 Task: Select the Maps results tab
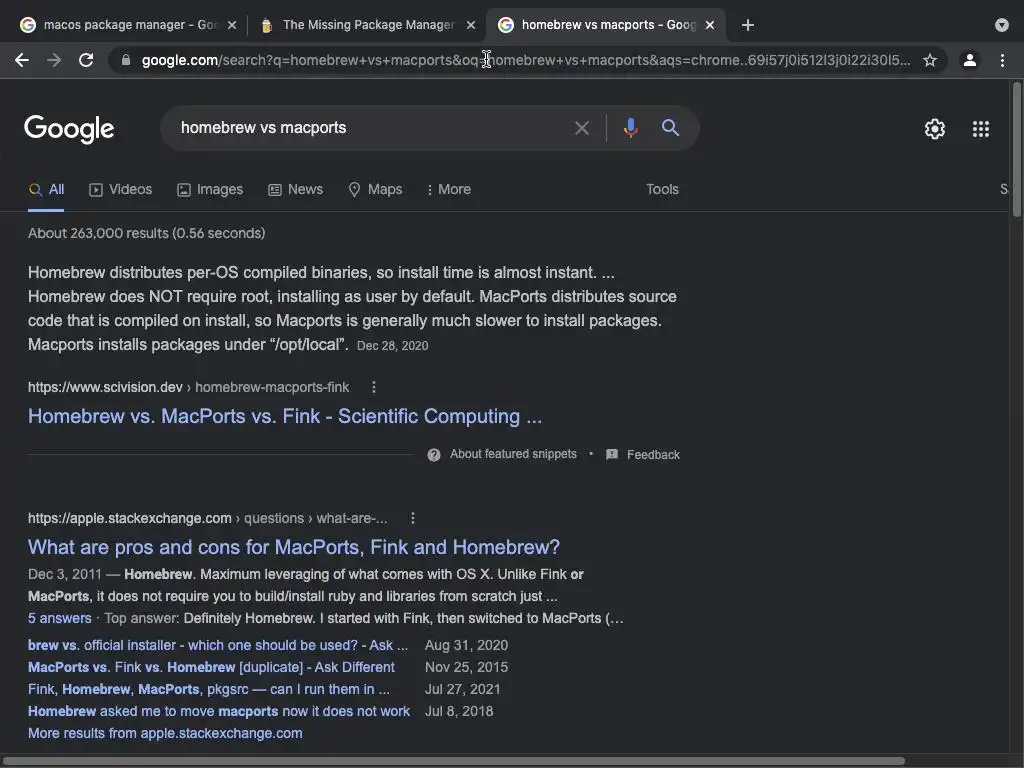[376, 189]
